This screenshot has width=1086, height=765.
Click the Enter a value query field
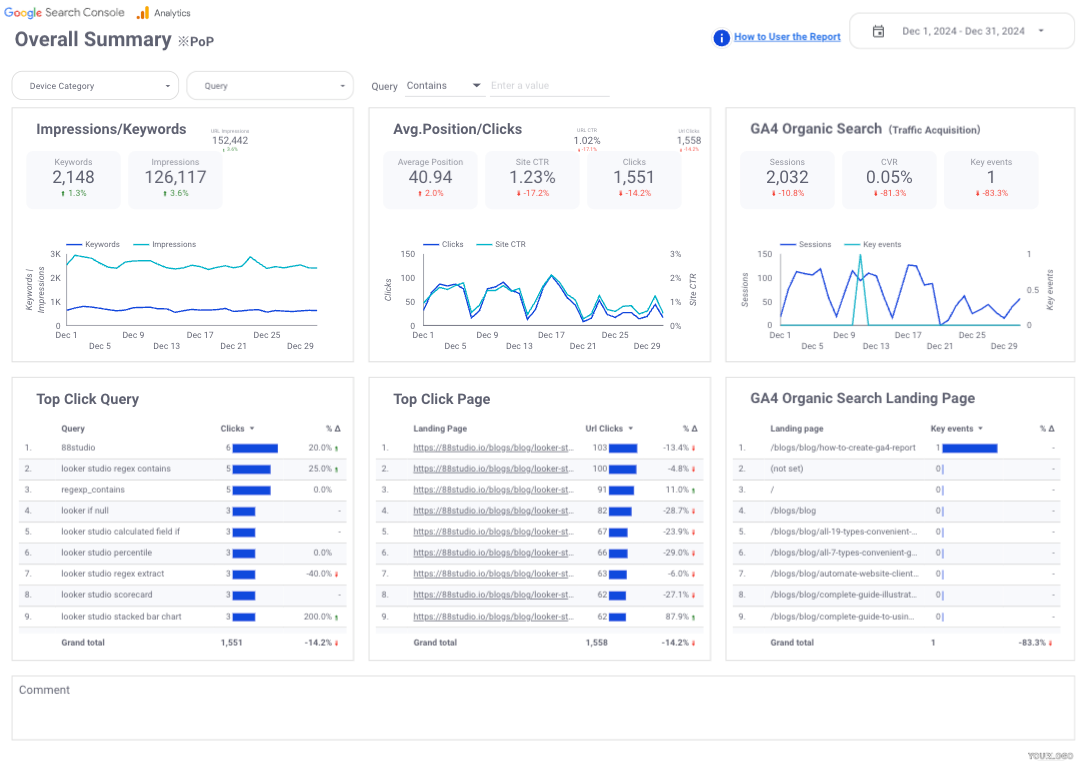[549, 86]
